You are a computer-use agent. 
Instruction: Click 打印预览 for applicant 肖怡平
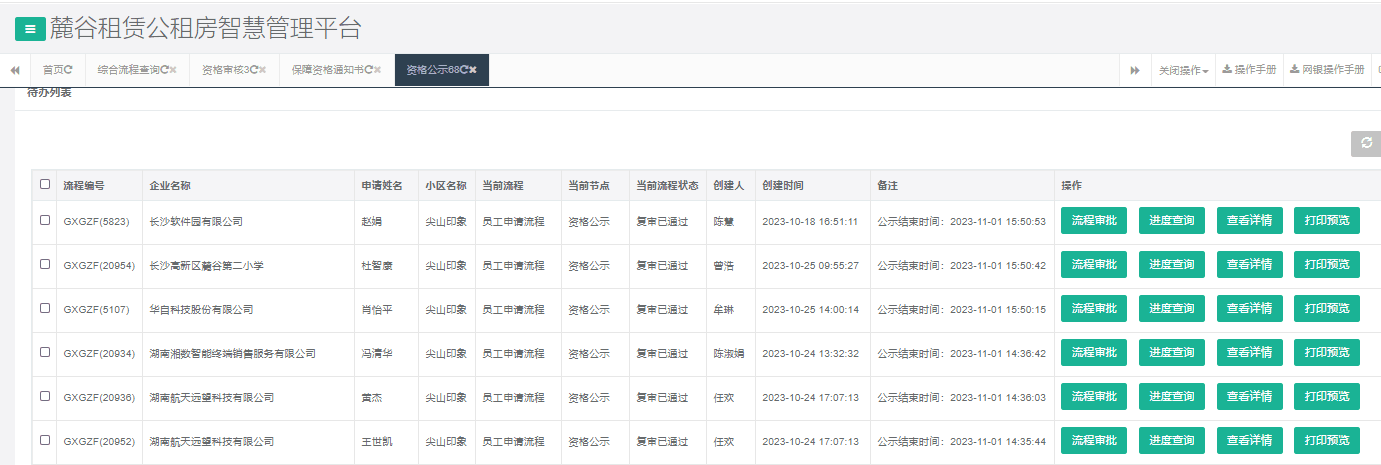(1327, 309)
